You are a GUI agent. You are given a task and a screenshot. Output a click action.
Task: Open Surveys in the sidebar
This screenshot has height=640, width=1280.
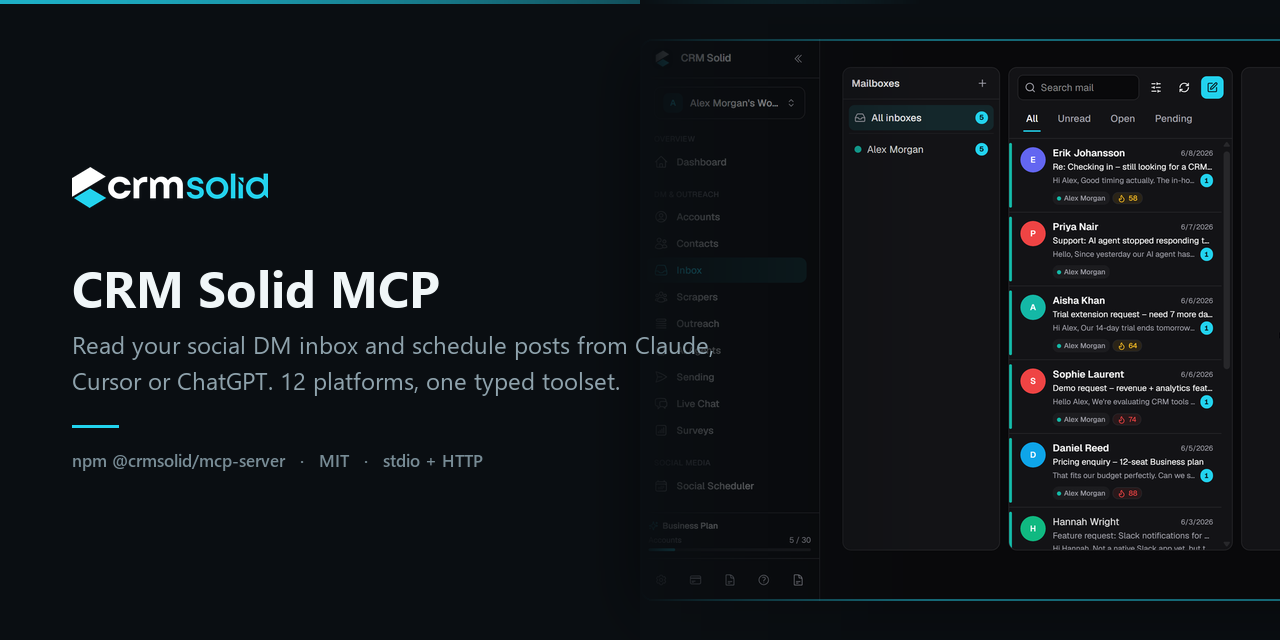[x=729, y=431]
